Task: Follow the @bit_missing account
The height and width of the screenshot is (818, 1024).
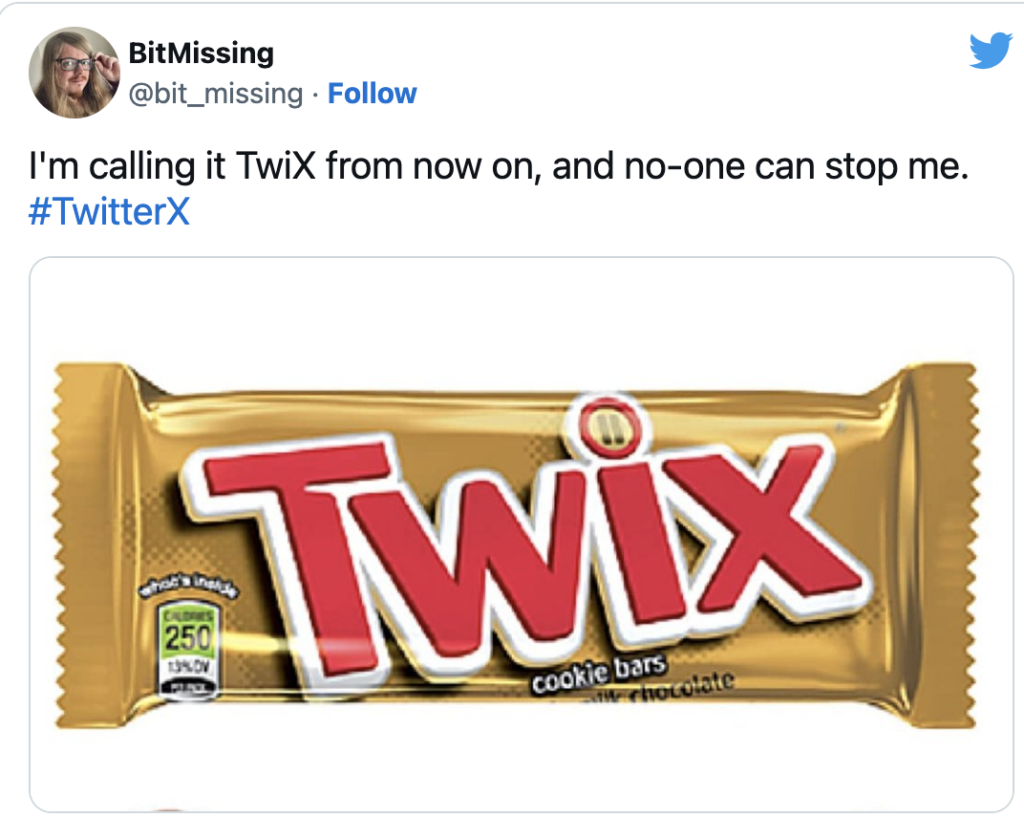Action: (372, 93)
